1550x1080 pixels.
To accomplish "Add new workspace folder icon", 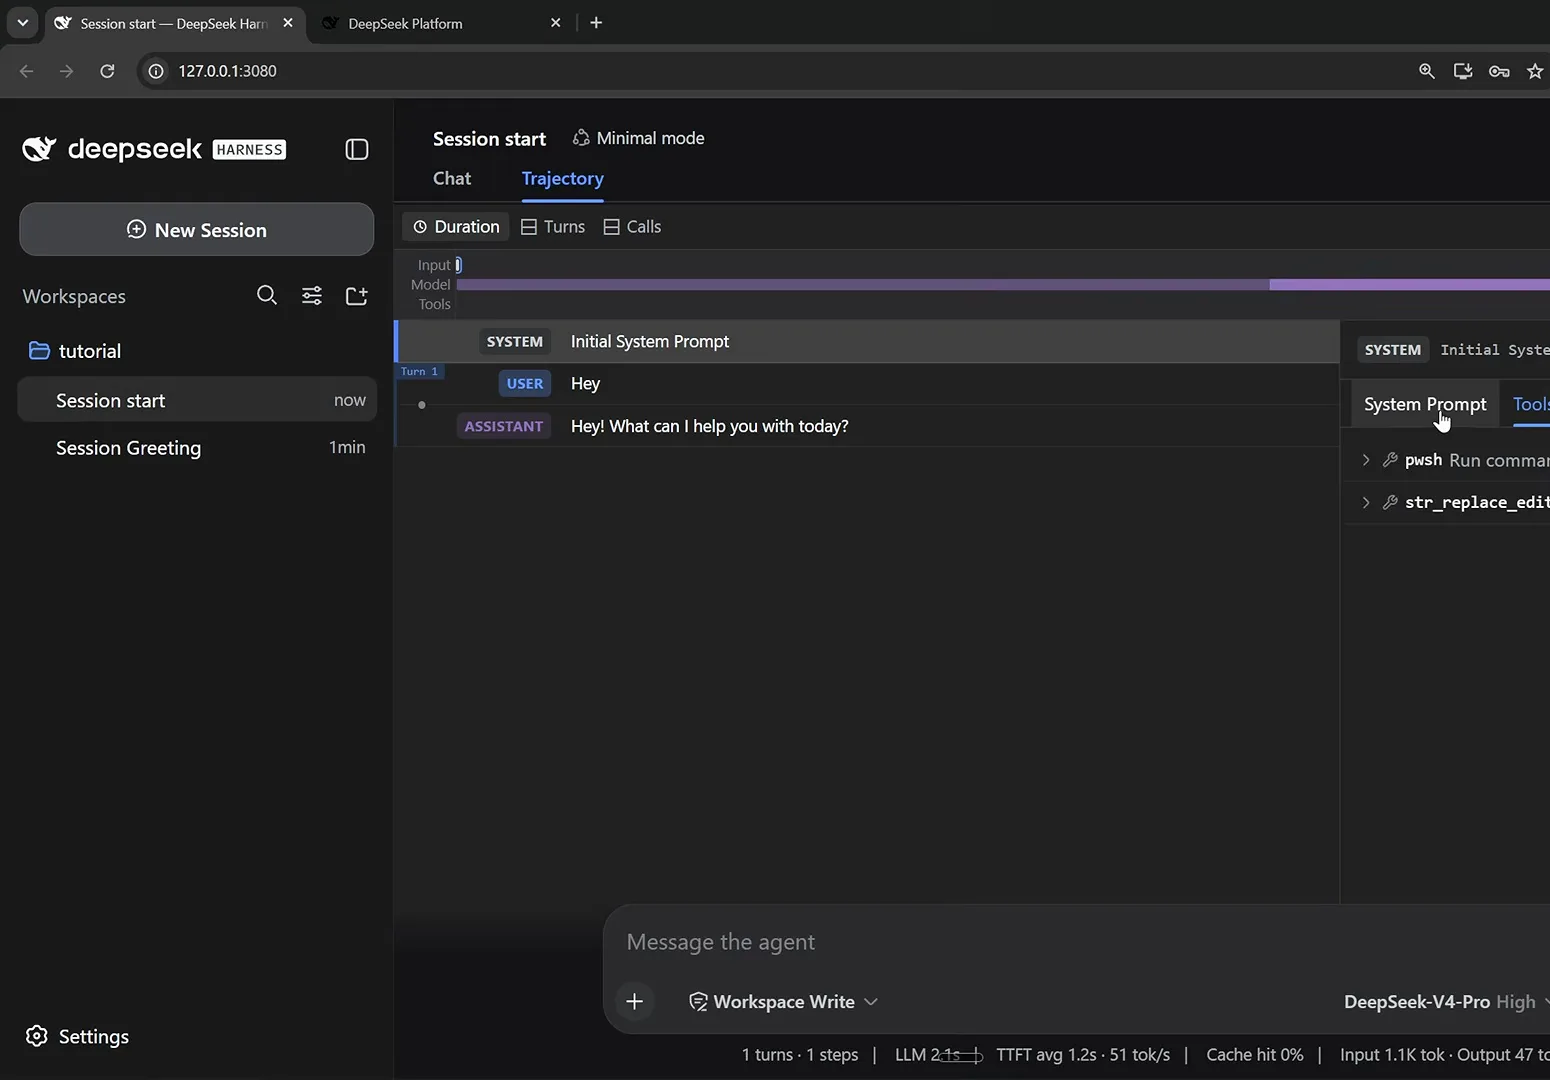I will click(x=357, y=295).
